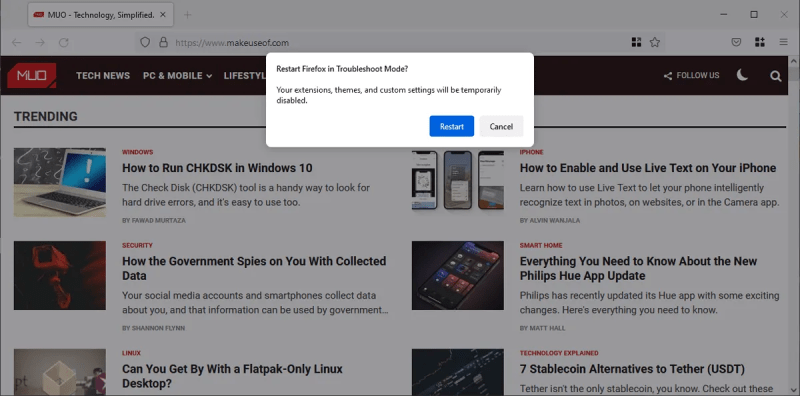Open the Firefox hamburger menu

[783, 42]
